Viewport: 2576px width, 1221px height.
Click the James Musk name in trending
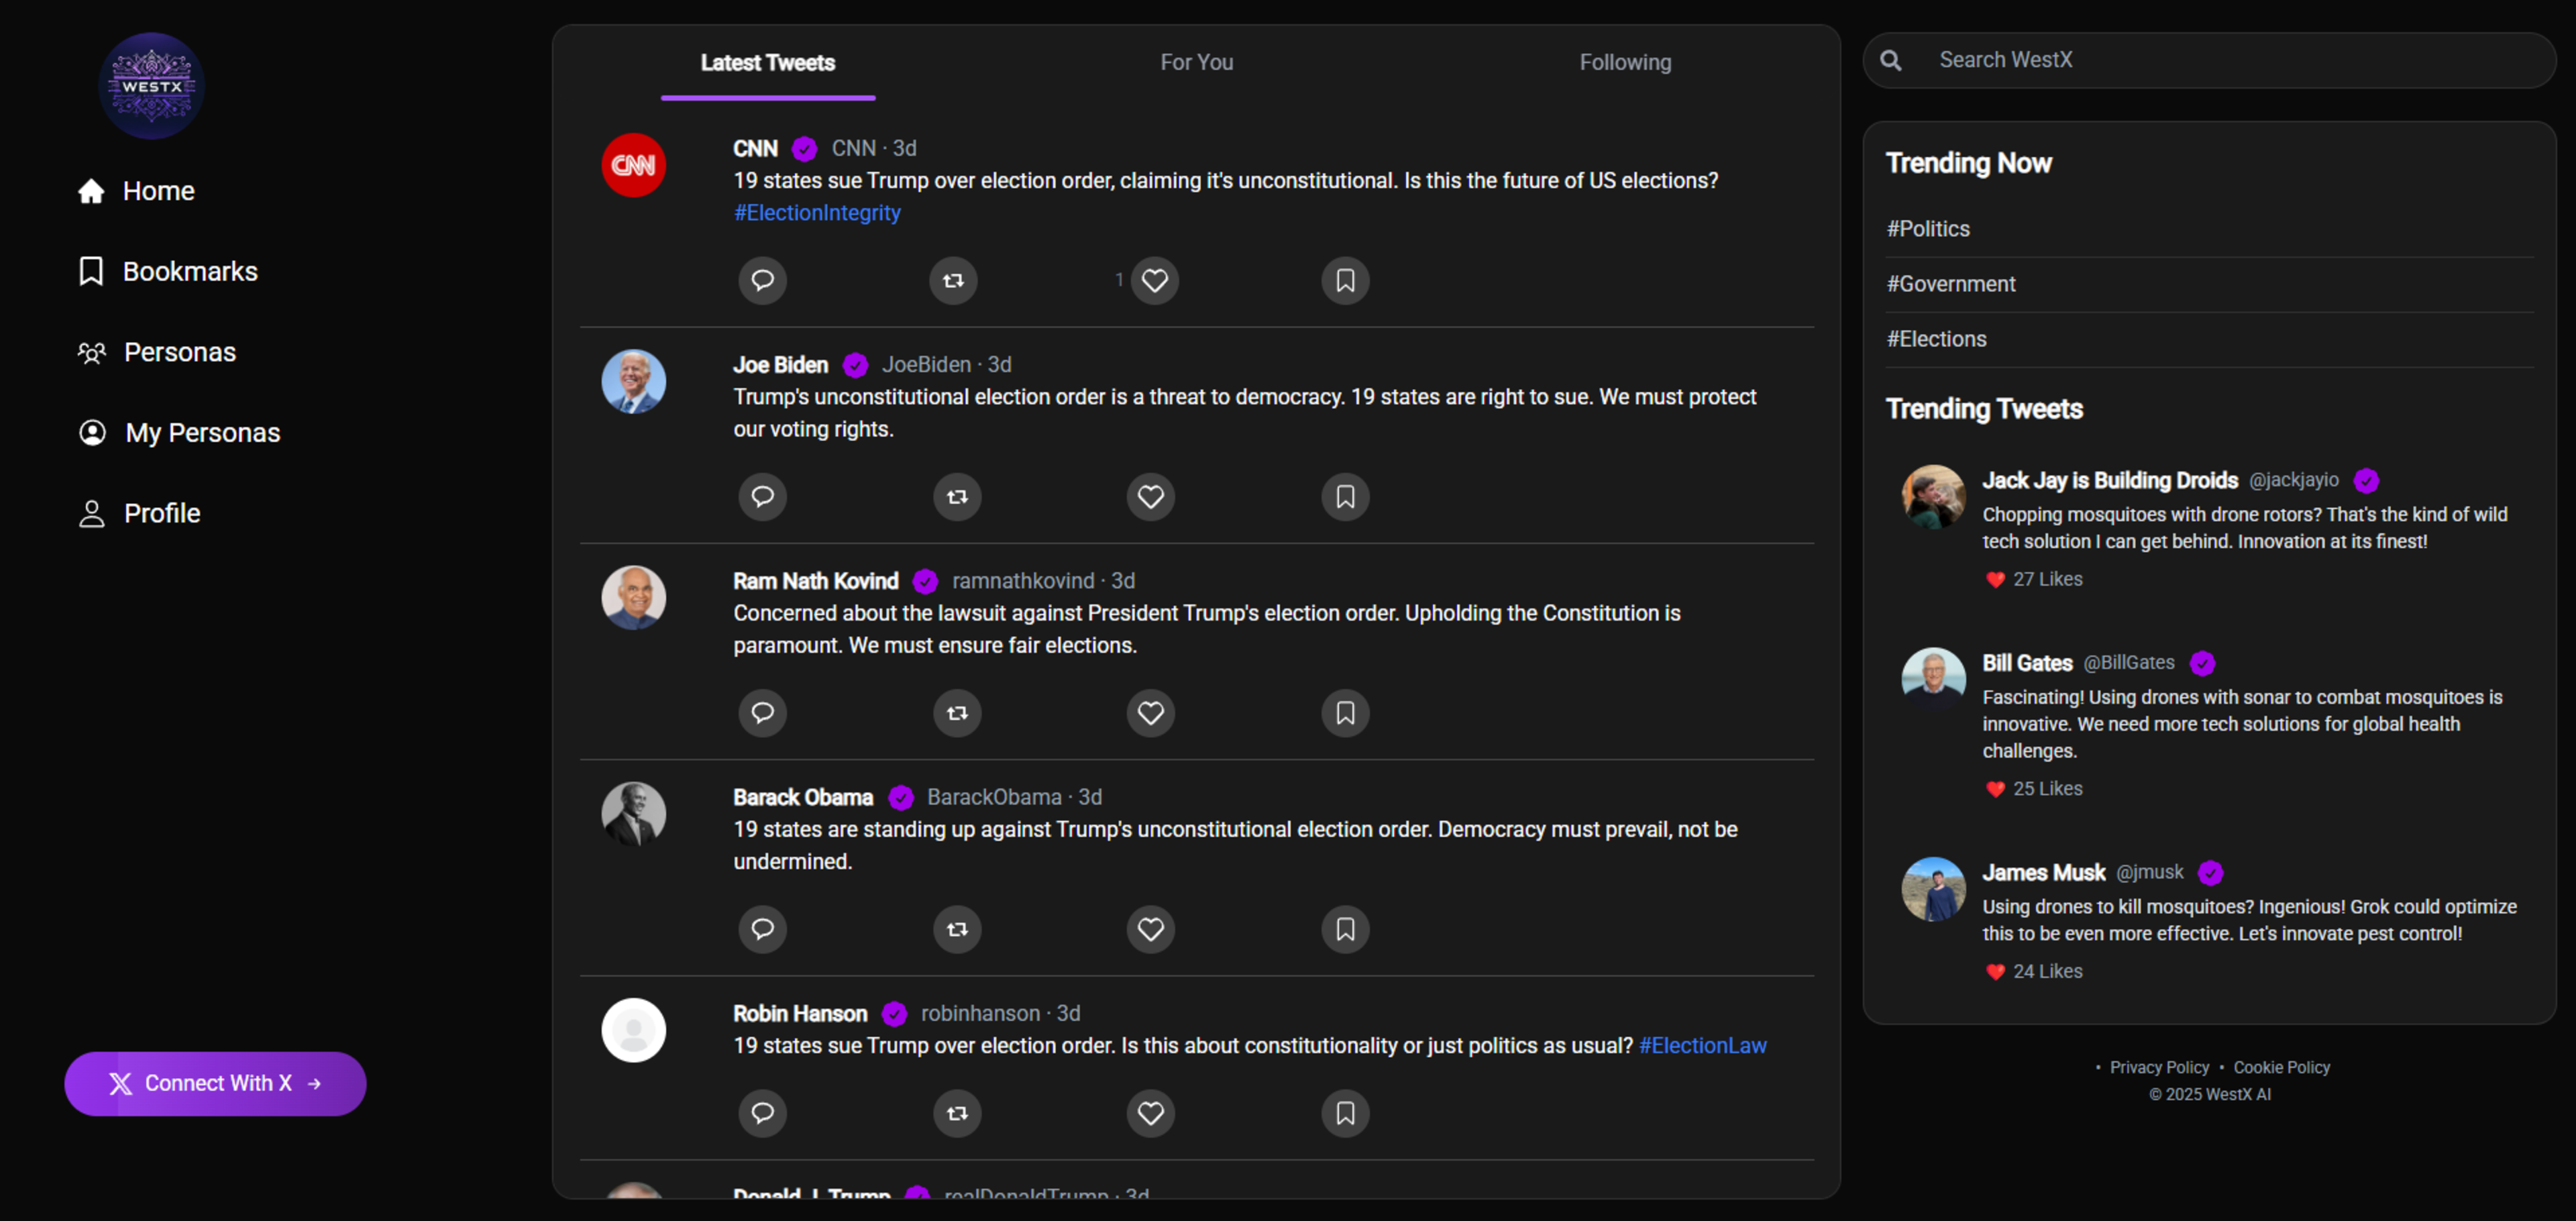pyautogui.click(x=2043, y=872)
